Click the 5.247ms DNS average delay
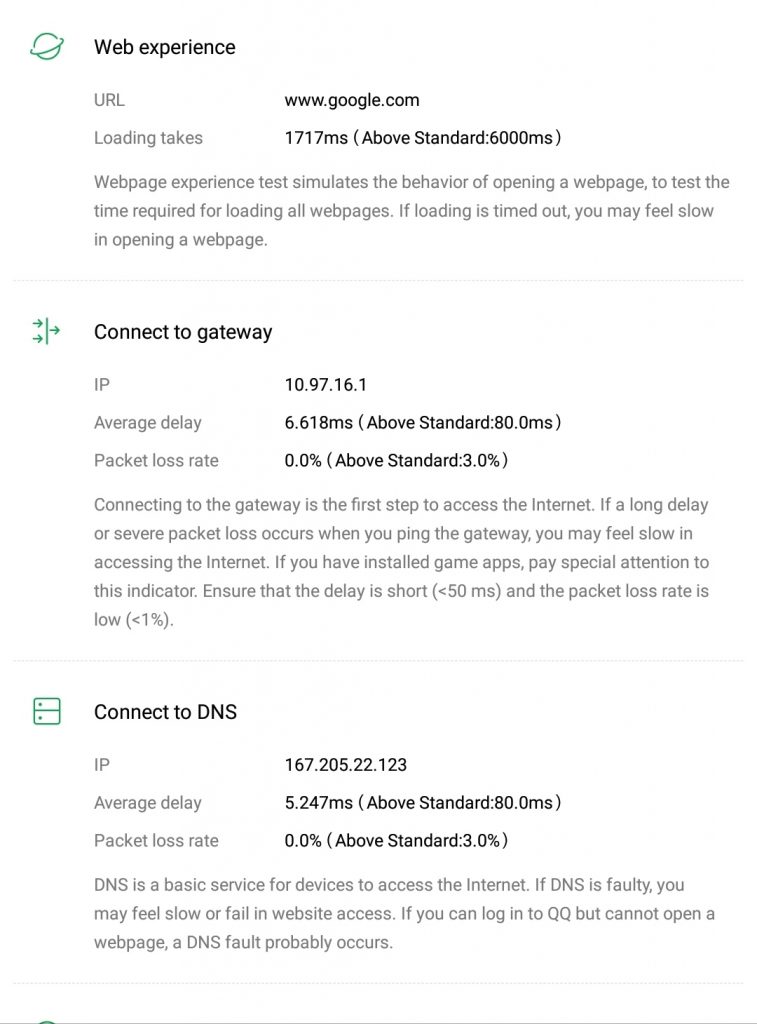This screenshot has width=757, height=1024. click(318, 803)
